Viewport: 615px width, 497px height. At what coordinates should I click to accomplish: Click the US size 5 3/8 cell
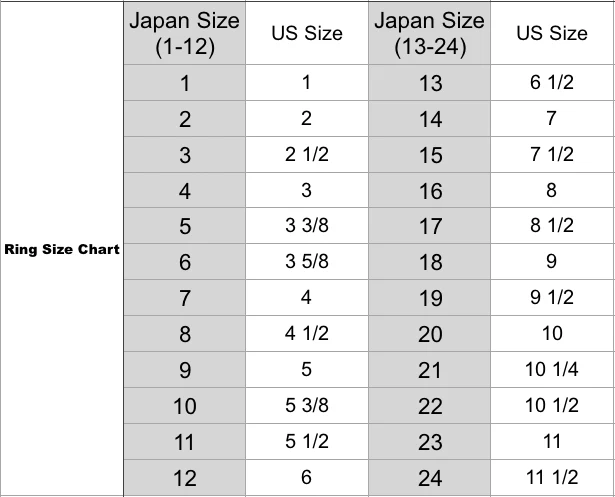(306, 405)
